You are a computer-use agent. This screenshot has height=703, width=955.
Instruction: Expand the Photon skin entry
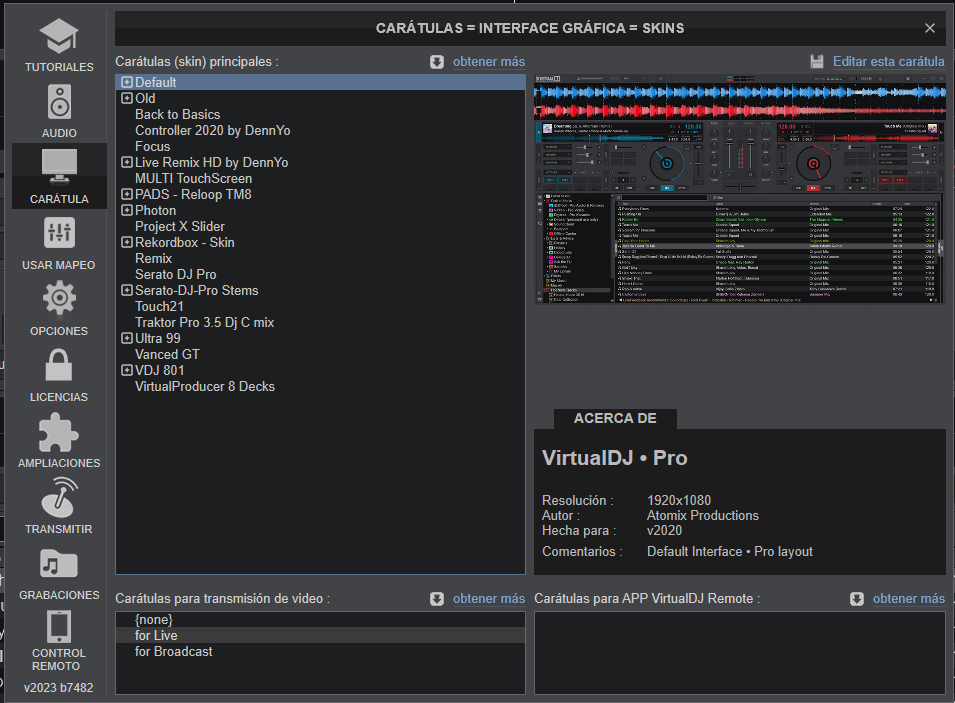(x=127, y=210)
